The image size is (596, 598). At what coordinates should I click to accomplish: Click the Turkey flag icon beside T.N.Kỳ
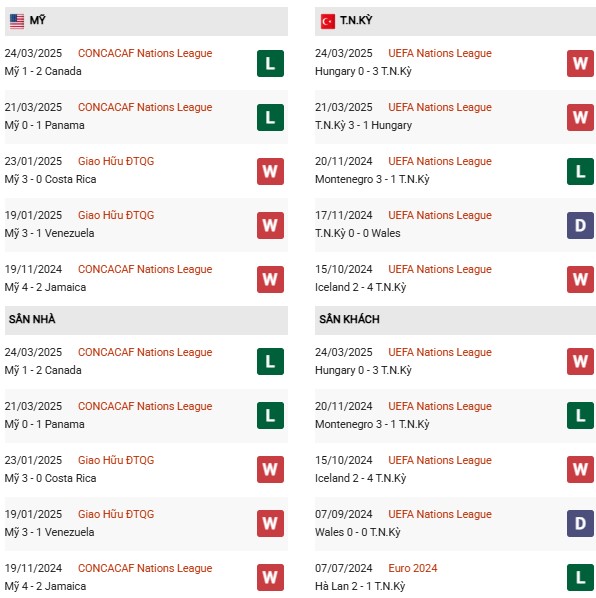click(x=328, y=21)
